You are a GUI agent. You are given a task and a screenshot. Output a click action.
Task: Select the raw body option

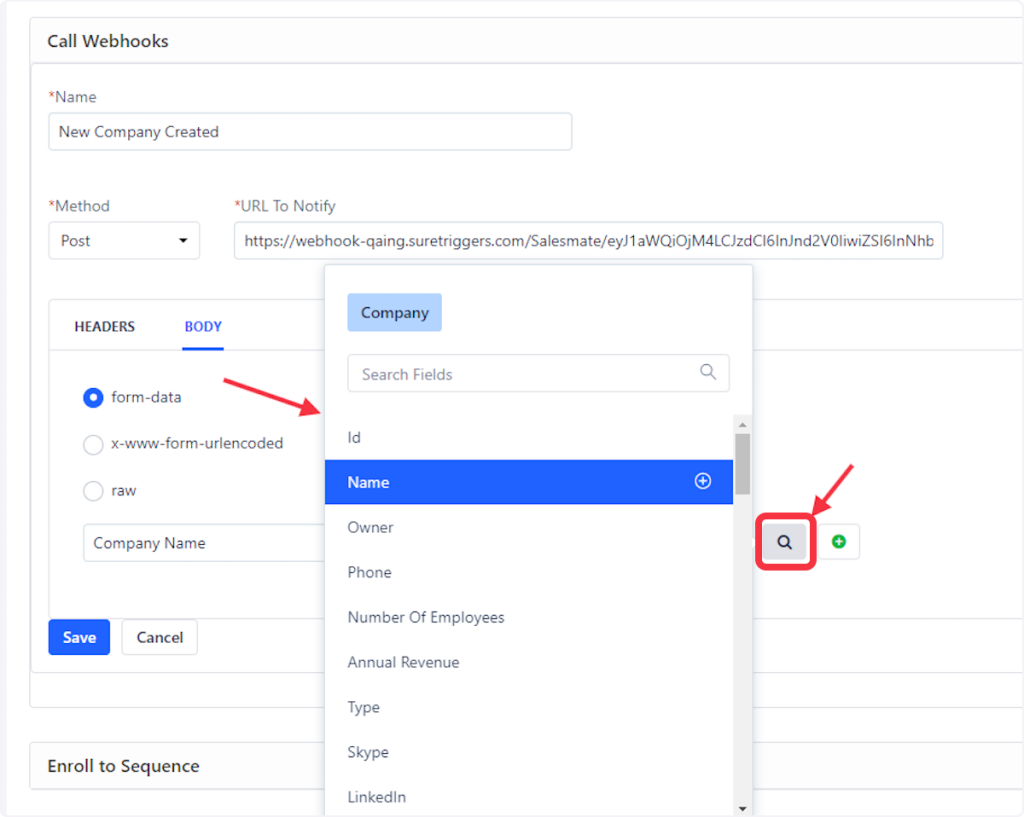(93, 491)
